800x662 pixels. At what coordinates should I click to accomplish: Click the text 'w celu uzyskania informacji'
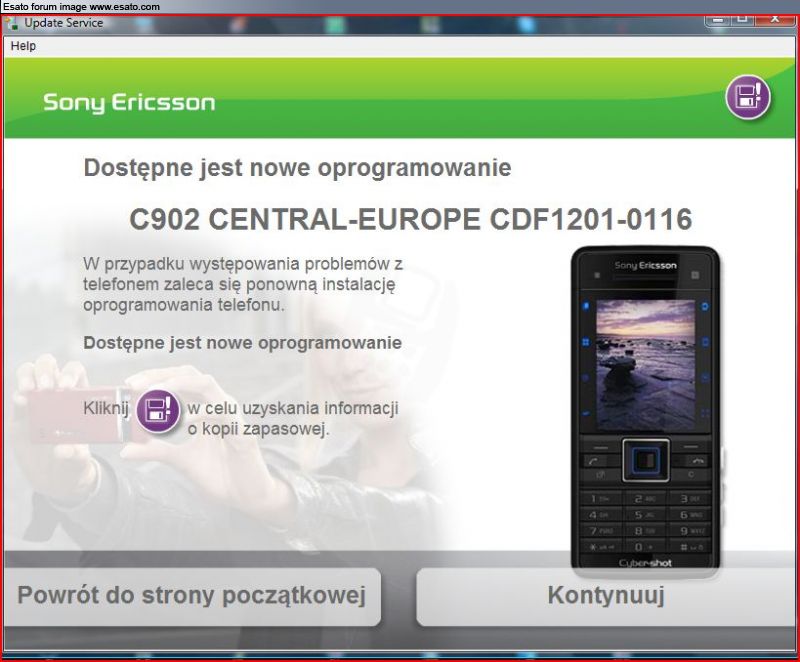pos(293,408)
